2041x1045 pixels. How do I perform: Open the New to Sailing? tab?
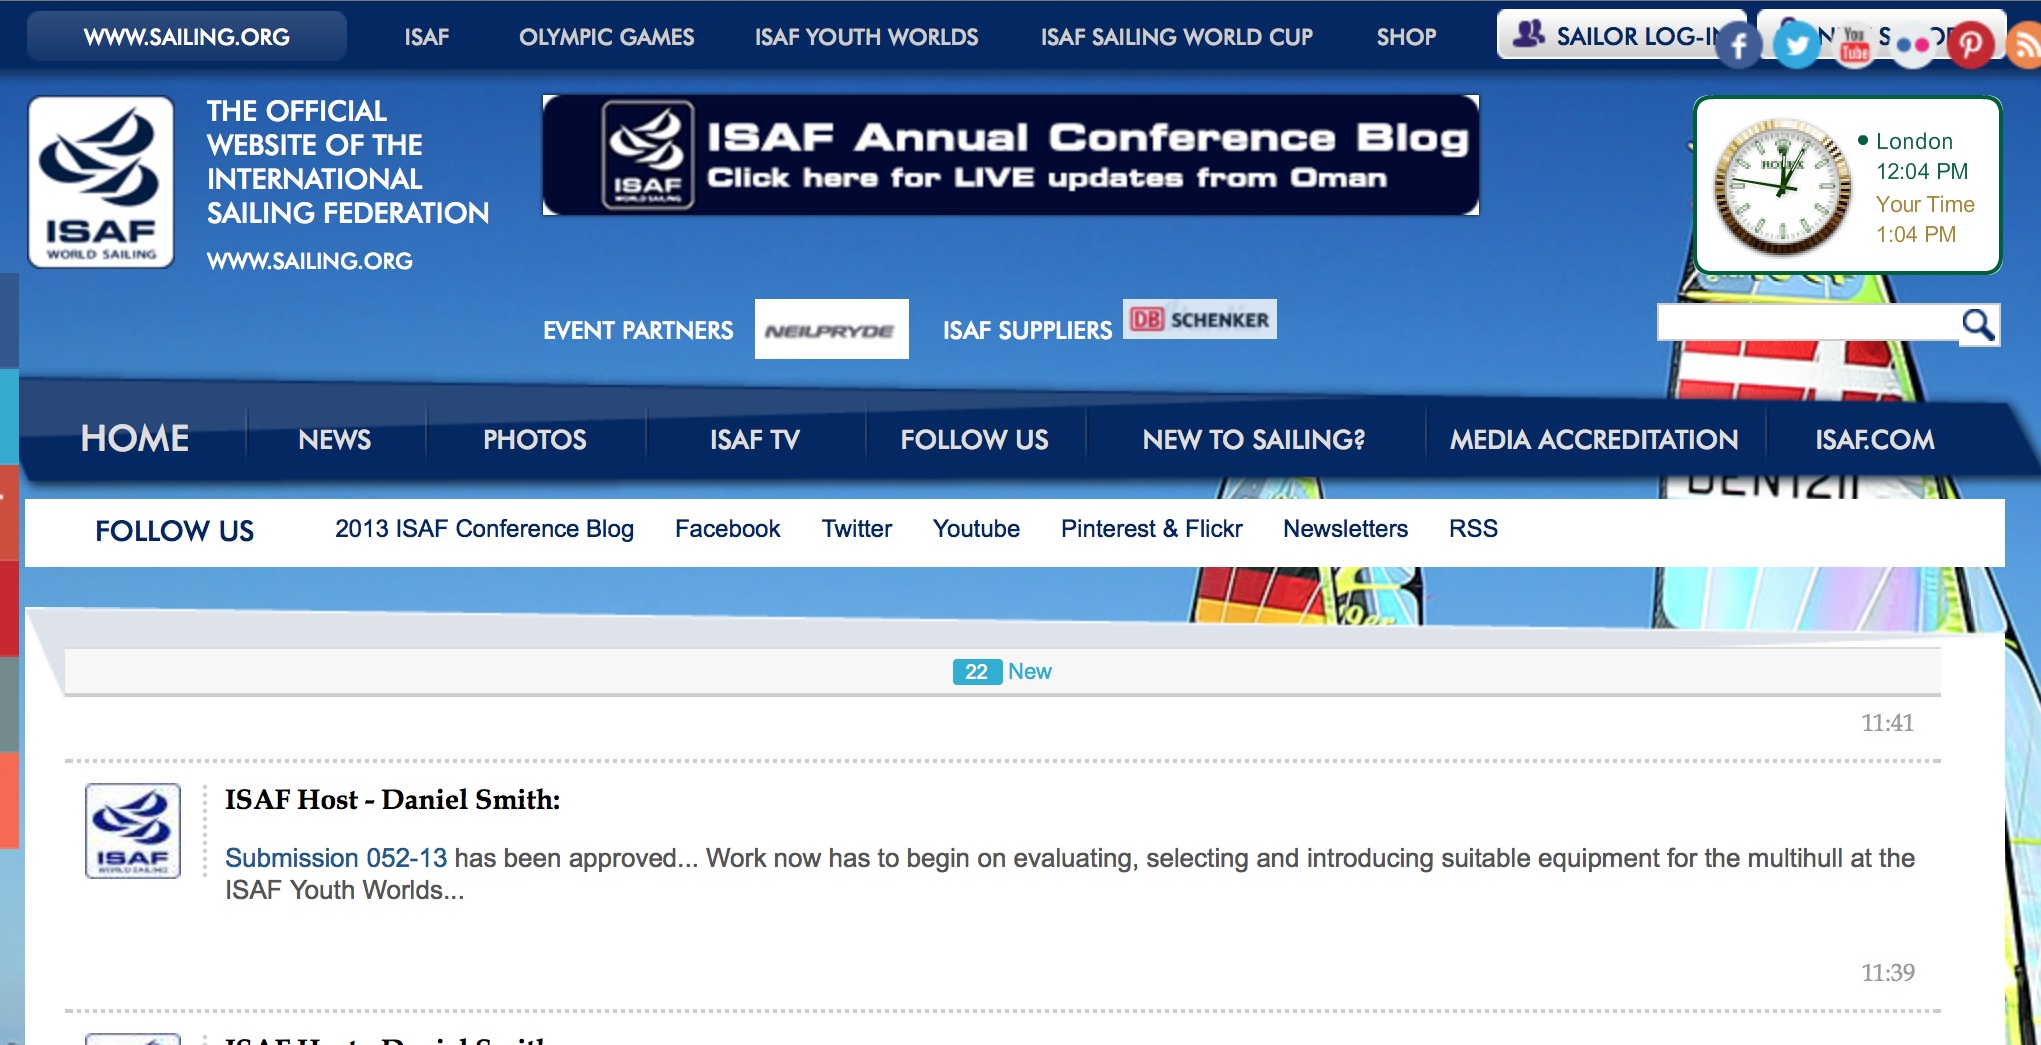(x=1254, y=439)
